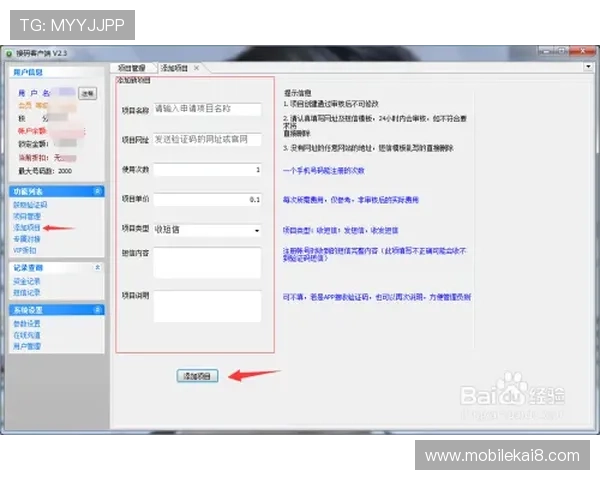Minimize the 接码客户端 window
600x480 pixels.
point(546,51)
